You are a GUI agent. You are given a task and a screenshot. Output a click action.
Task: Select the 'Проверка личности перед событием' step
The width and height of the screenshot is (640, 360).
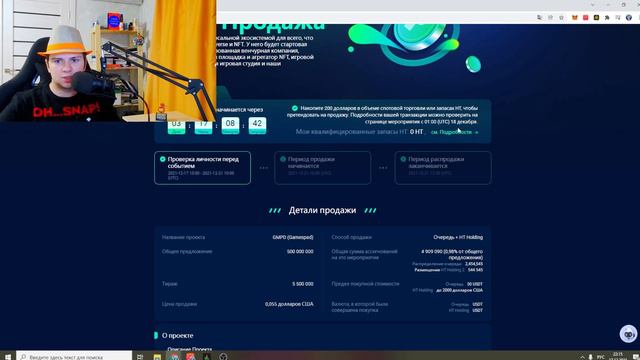tap(202, 168)
